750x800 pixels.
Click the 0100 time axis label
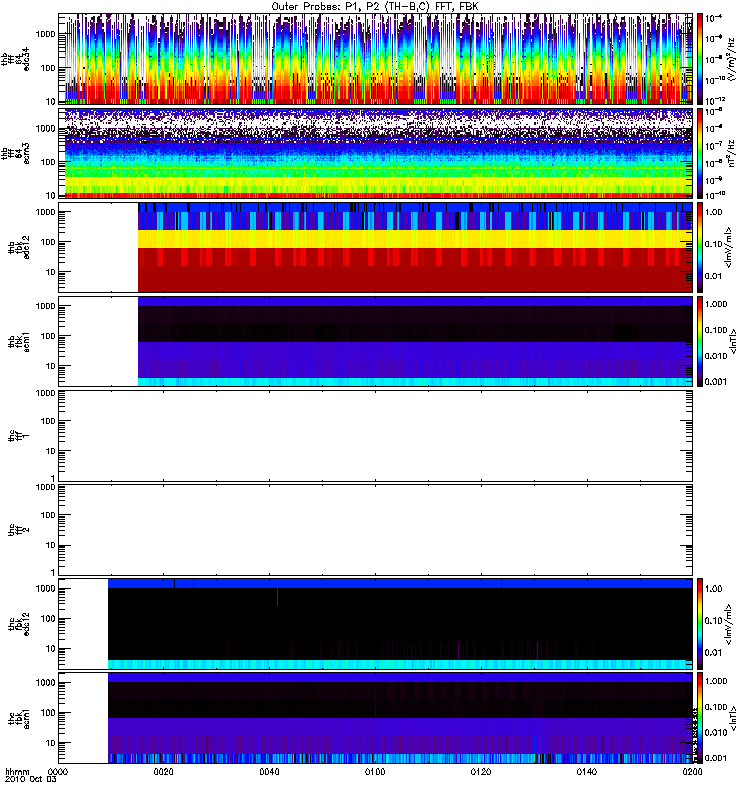coord(375,772)
